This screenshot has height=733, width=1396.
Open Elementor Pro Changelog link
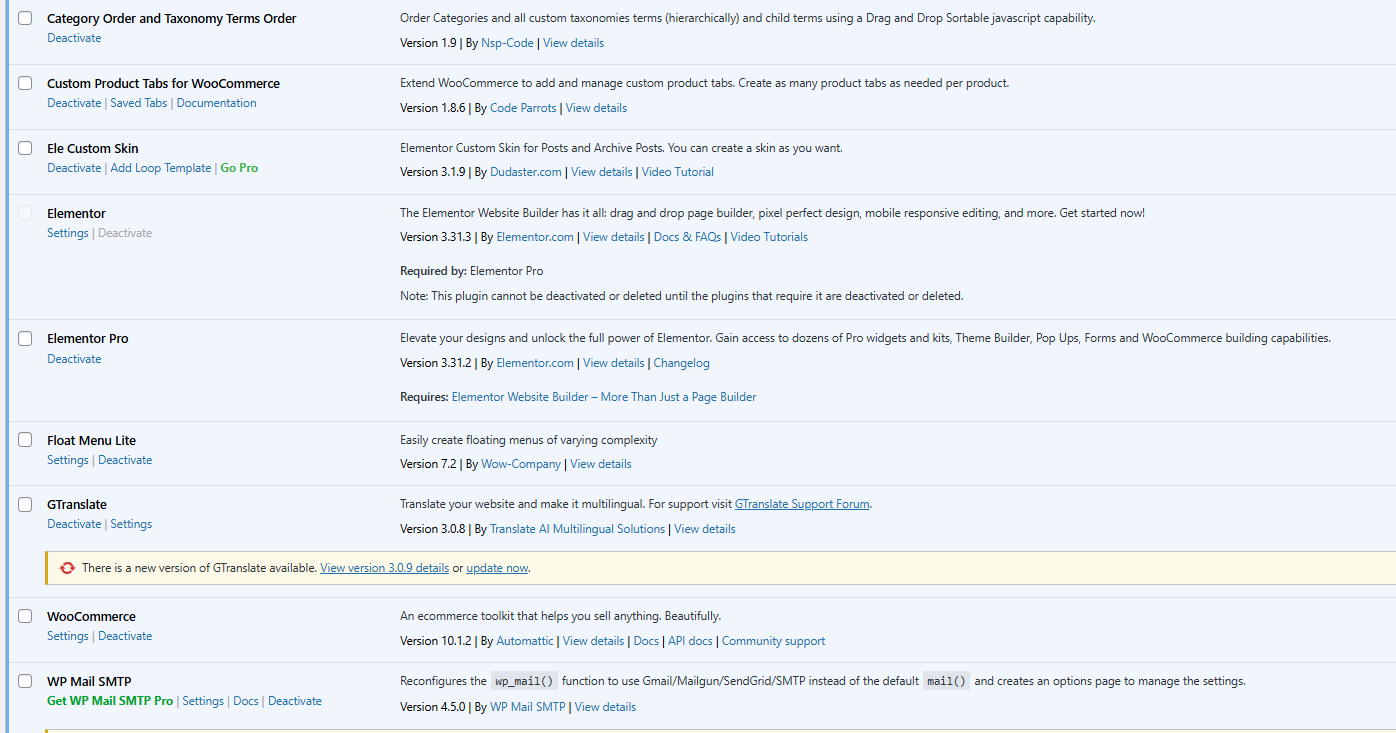[x=681, y=363]
